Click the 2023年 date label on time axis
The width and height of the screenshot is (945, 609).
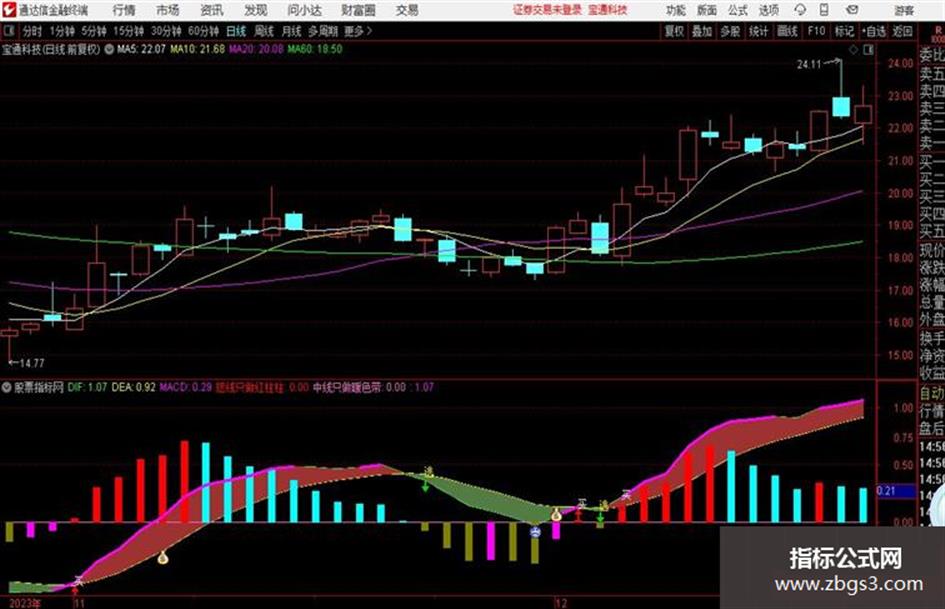click(25, 603)
